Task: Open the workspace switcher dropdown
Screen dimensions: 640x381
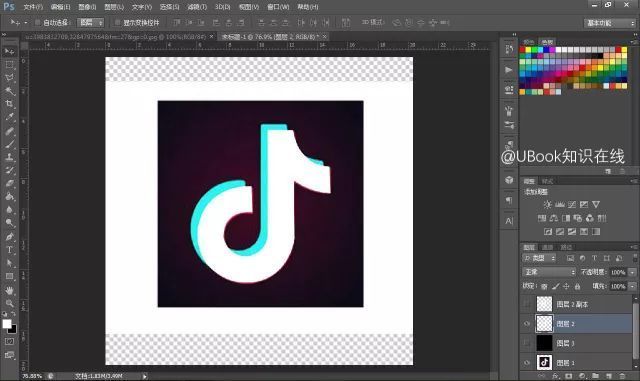Action: pyautogui.click(x=610, y=23)
